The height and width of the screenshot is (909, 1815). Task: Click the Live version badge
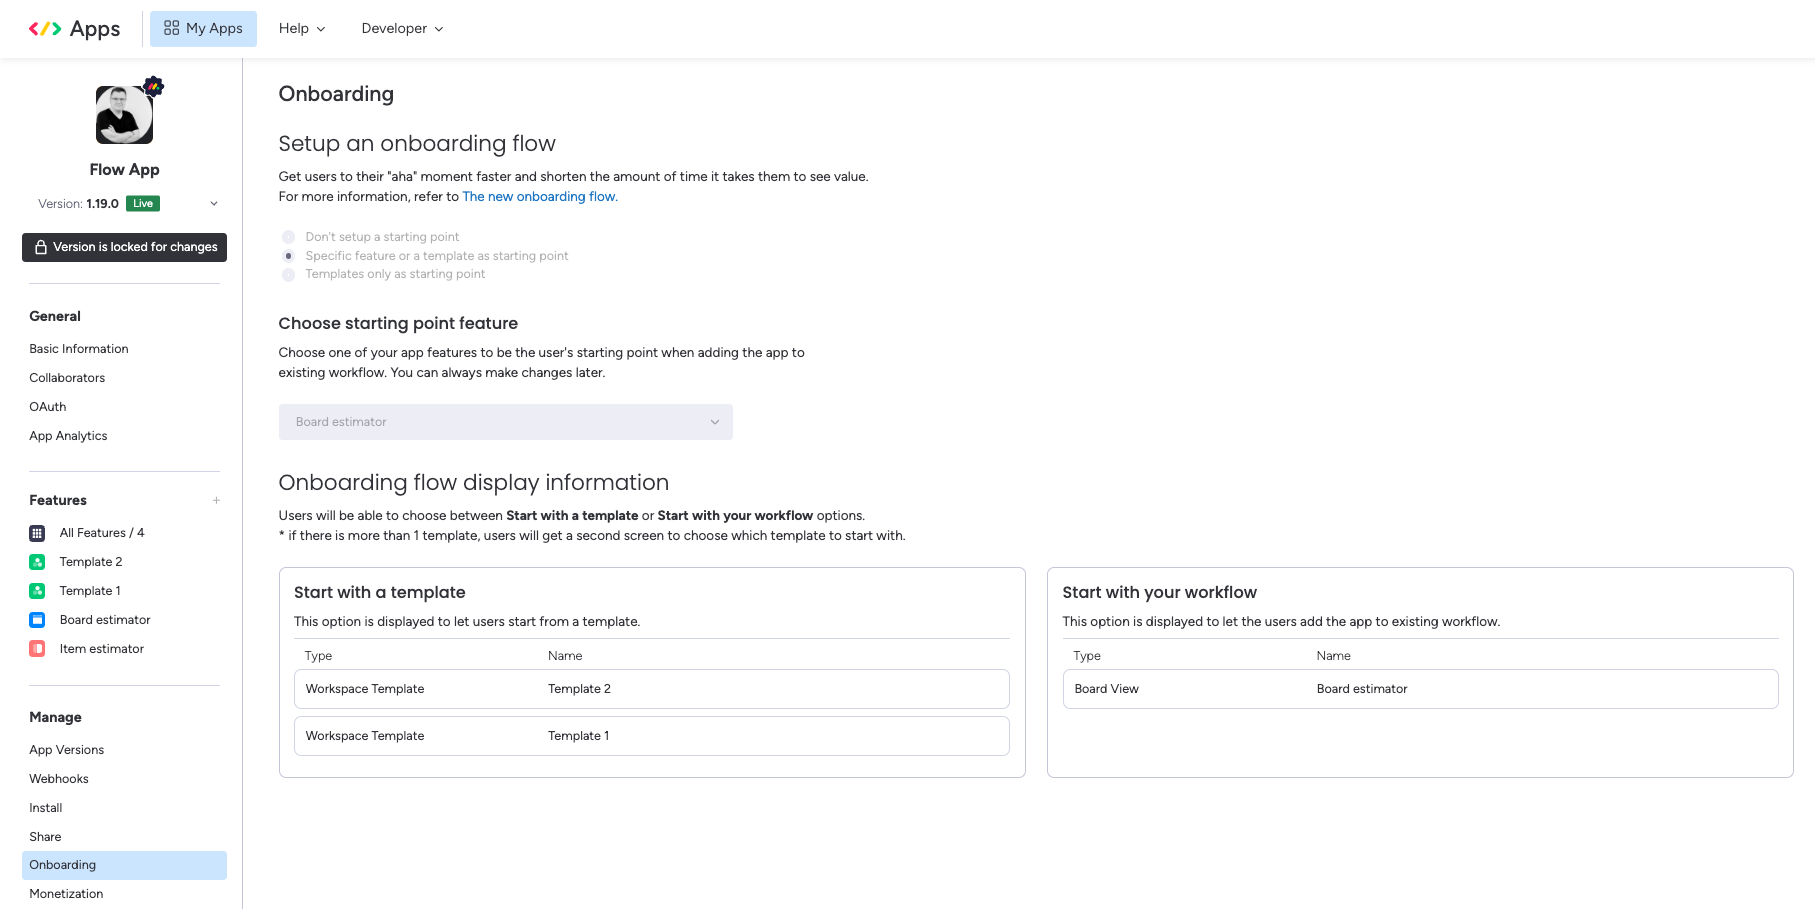[x=143, y=203]
